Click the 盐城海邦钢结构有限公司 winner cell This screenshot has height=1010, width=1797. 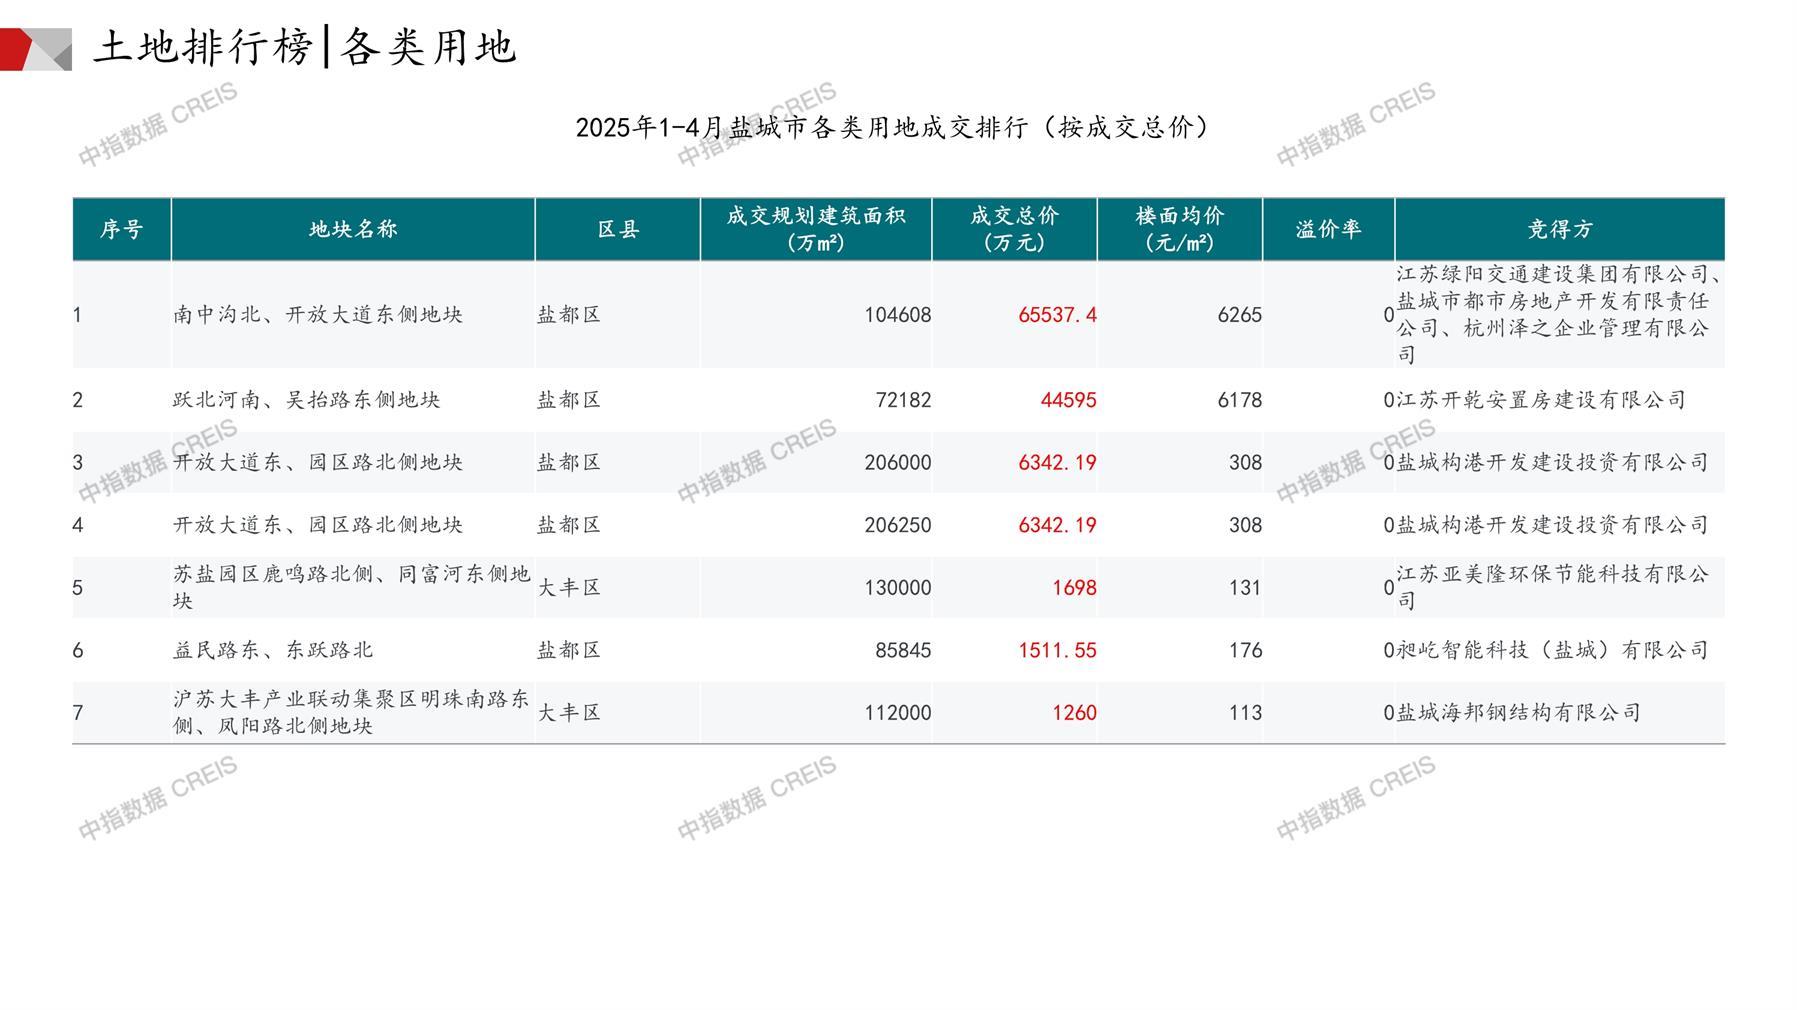[1518, 713]
